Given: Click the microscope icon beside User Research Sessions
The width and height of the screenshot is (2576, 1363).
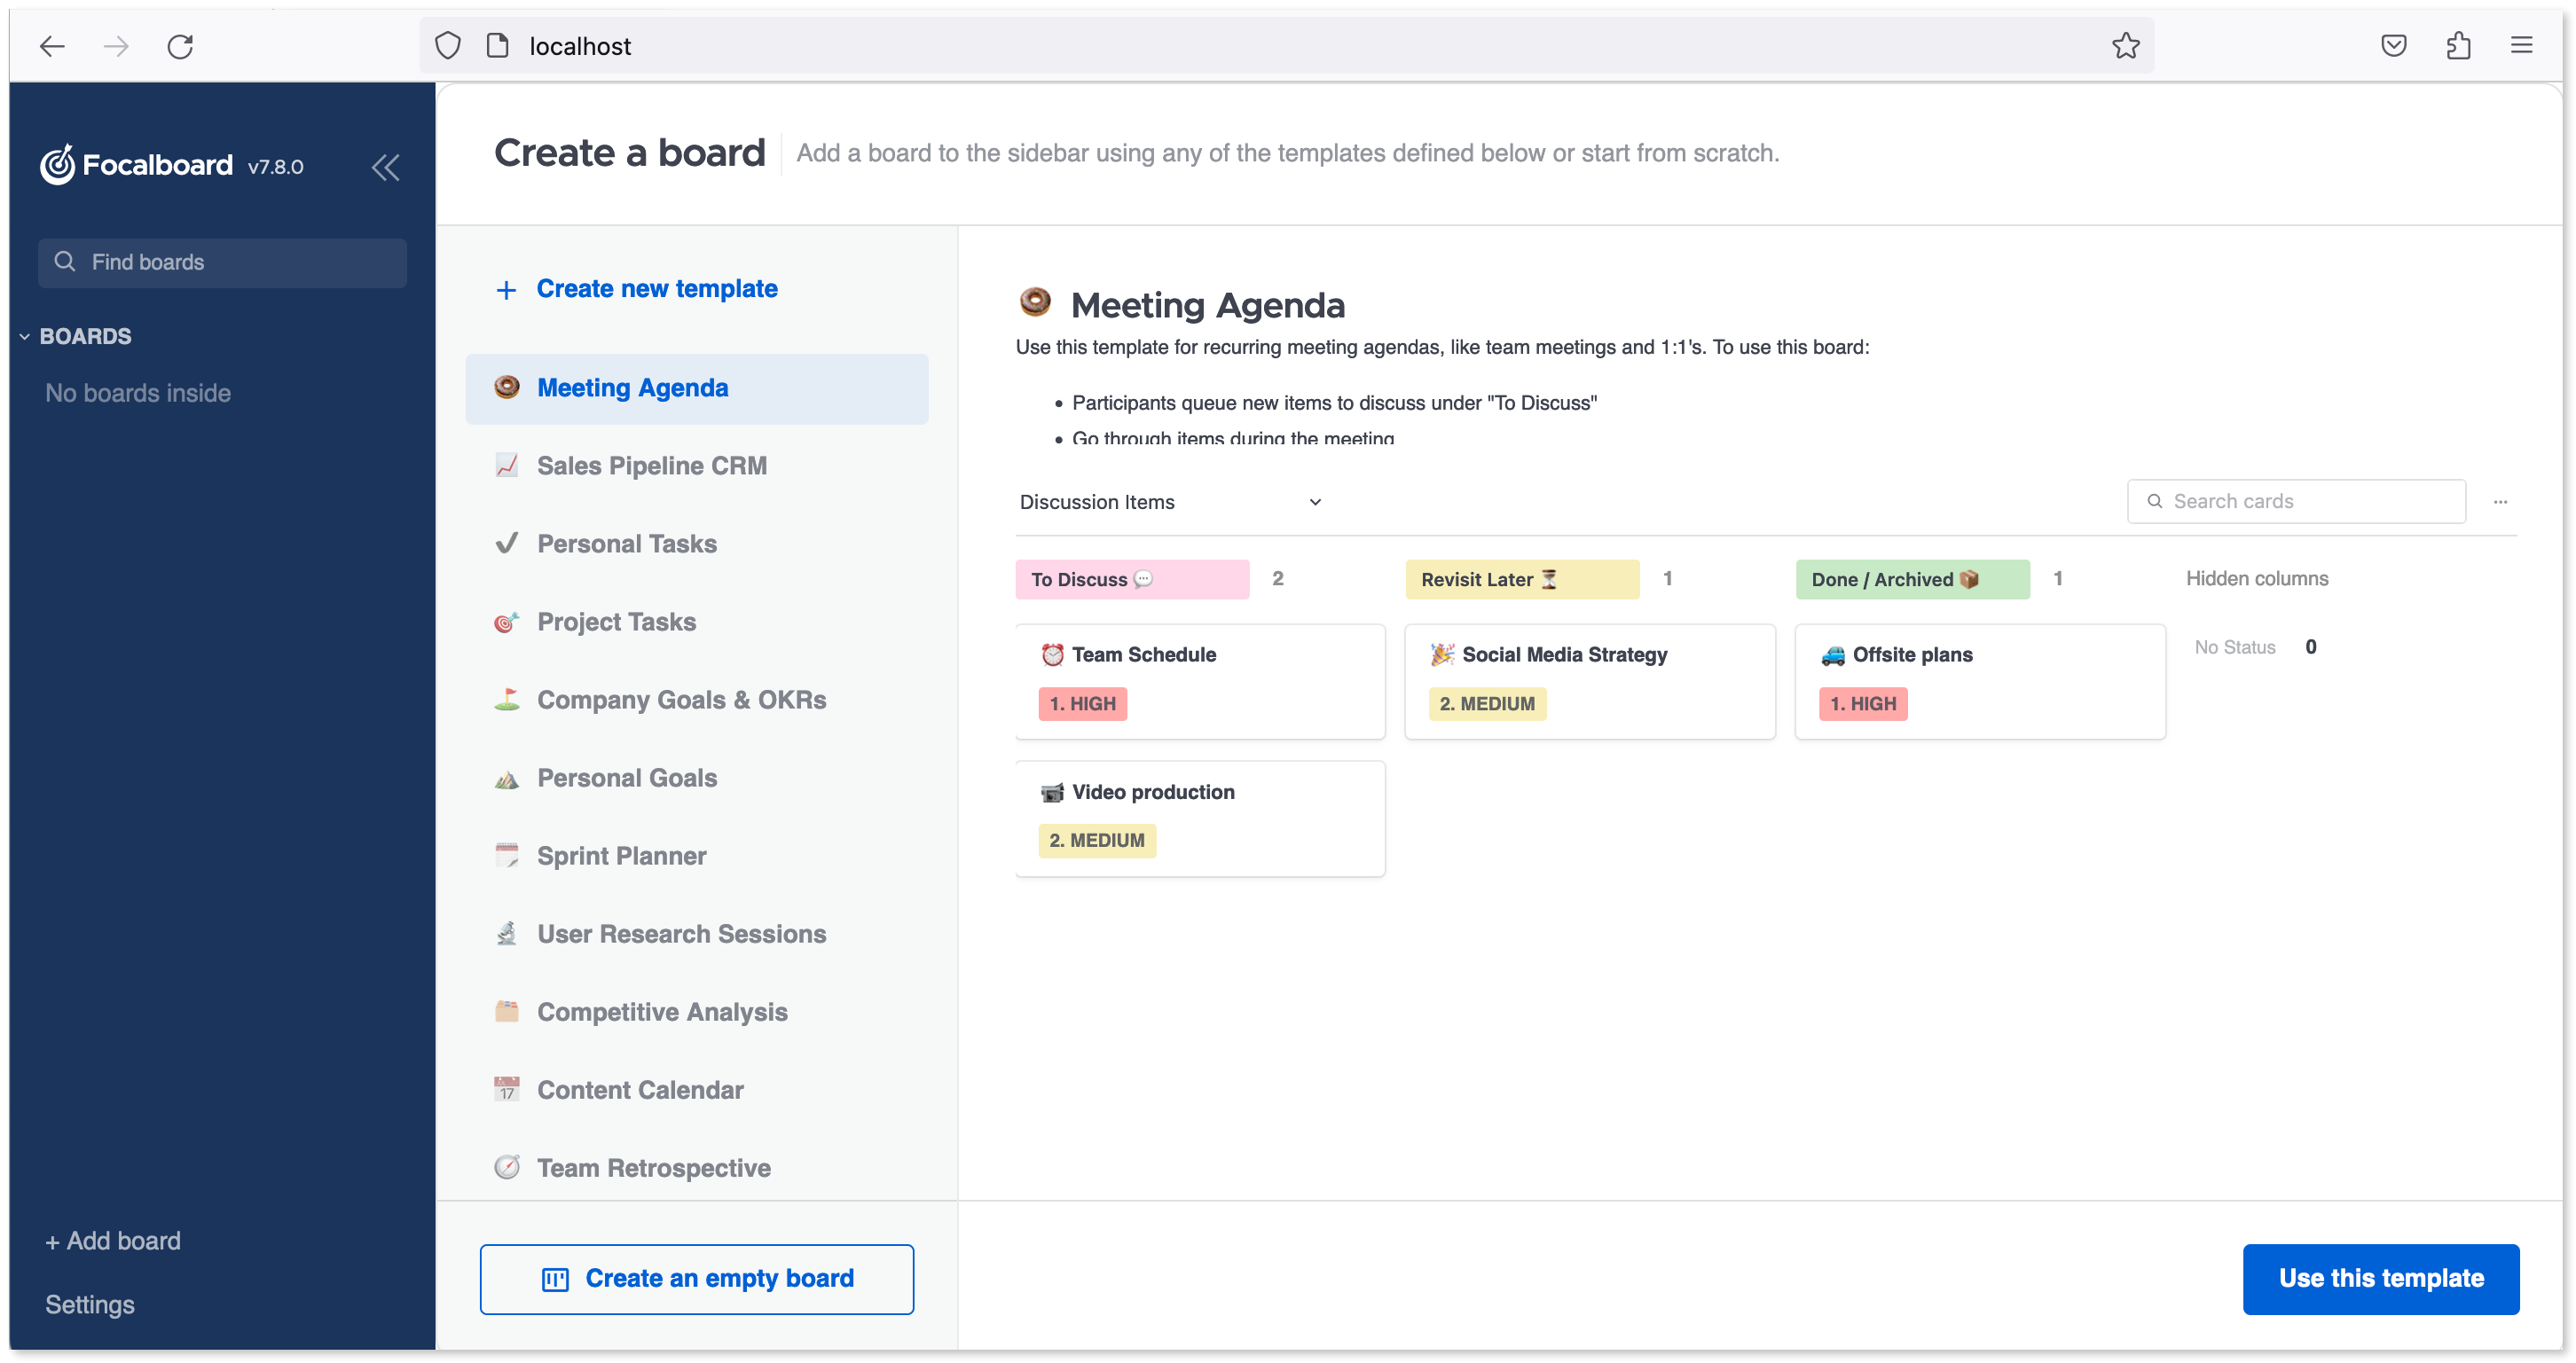Looking at the screenshot, I should pyautogui.click(x=507, y=933).
